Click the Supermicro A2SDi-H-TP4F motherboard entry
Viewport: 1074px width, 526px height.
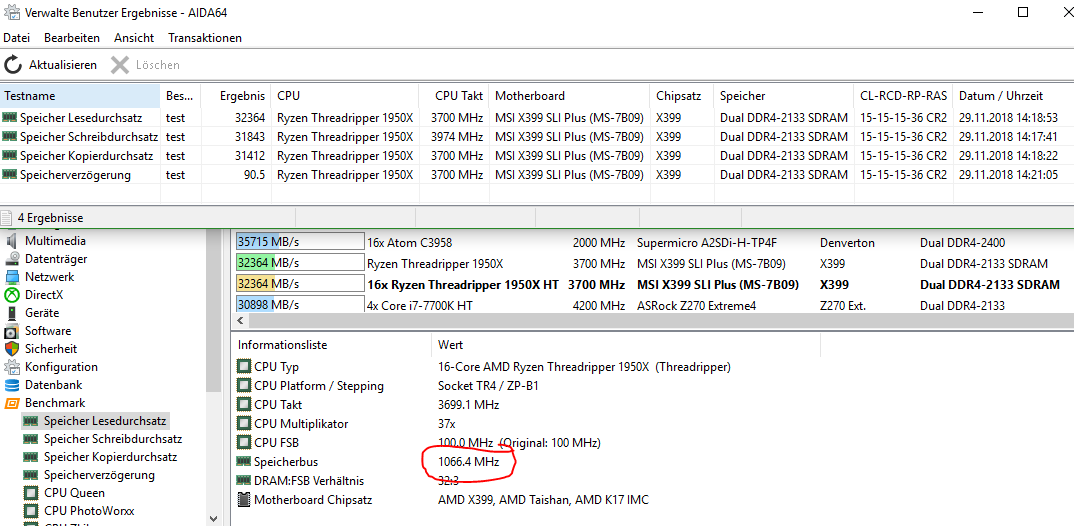[x=707, y=242]
